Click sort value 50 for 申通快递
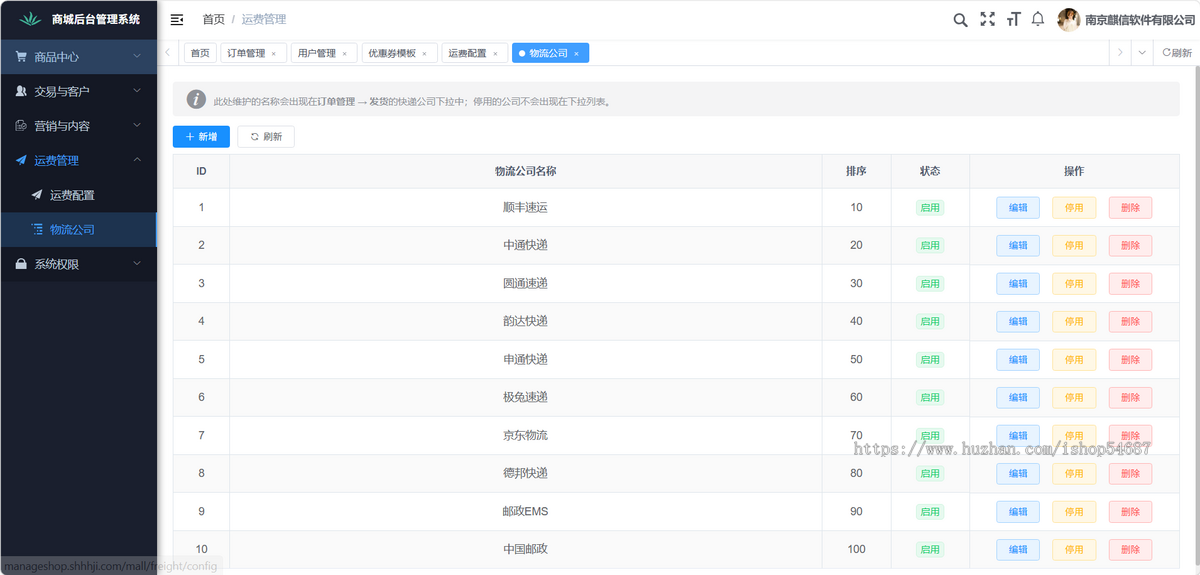This screenshot has height=575, width=1200. click(x=856, y=359)
